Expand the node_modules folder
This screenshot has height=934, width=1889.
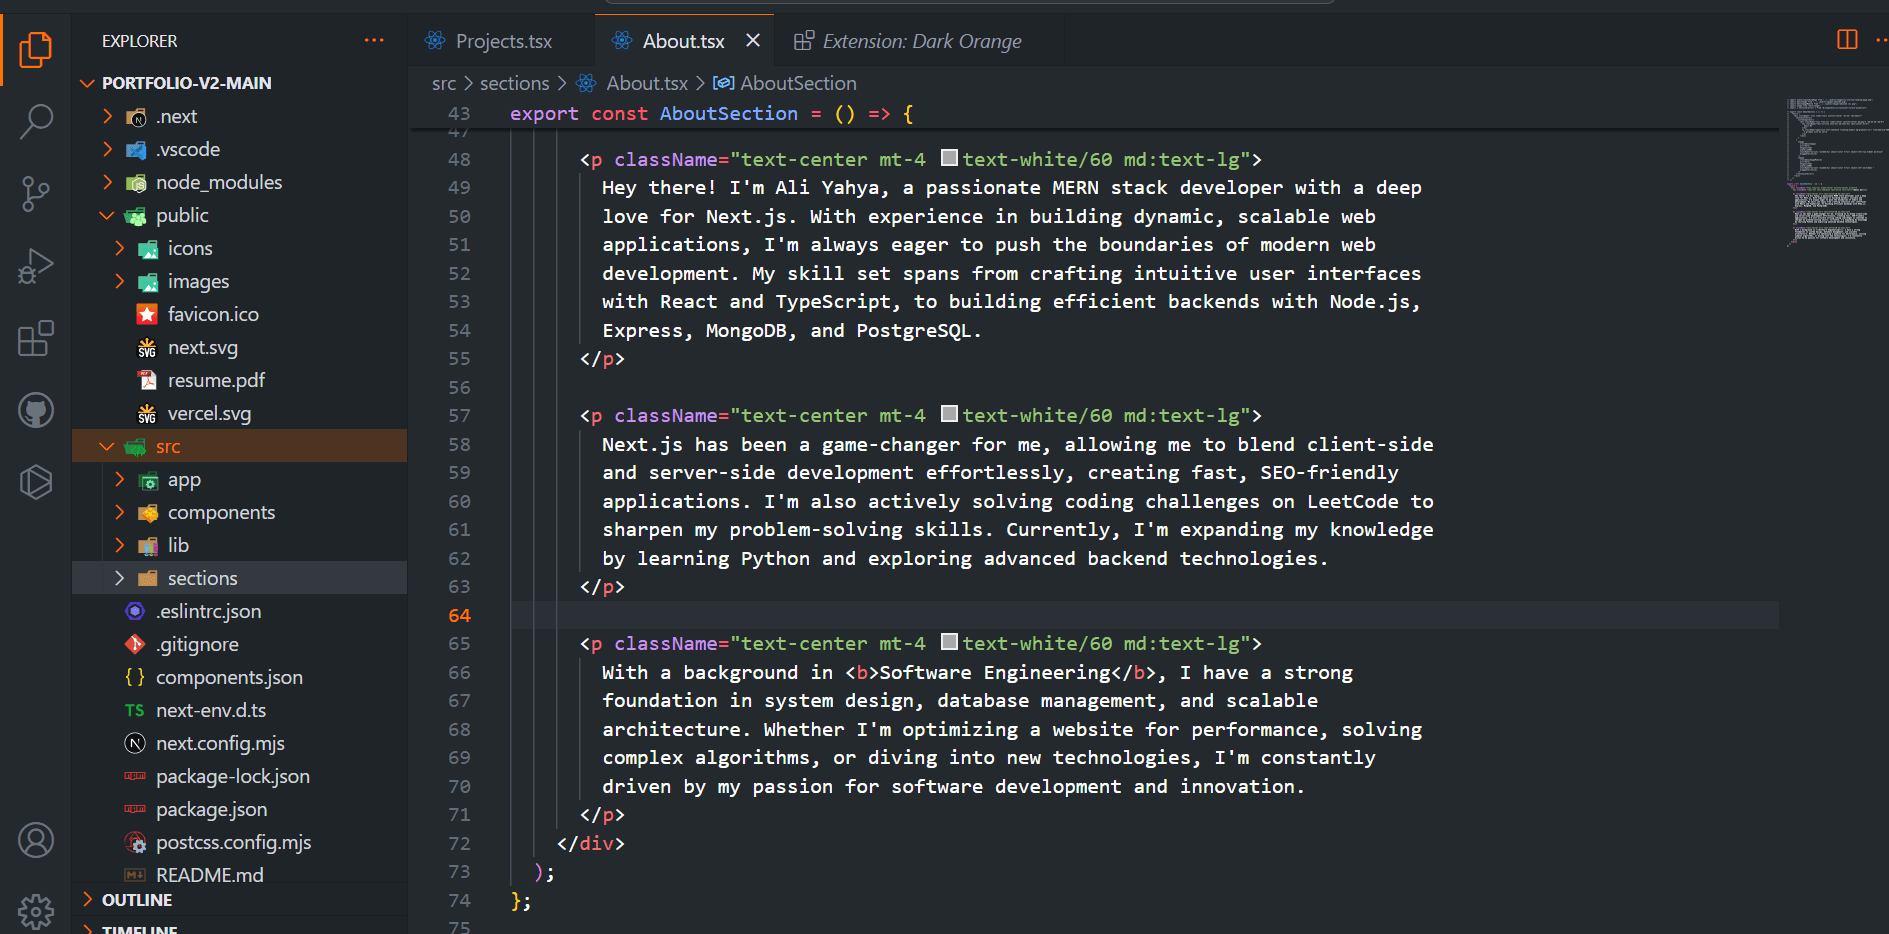[107, 183]
